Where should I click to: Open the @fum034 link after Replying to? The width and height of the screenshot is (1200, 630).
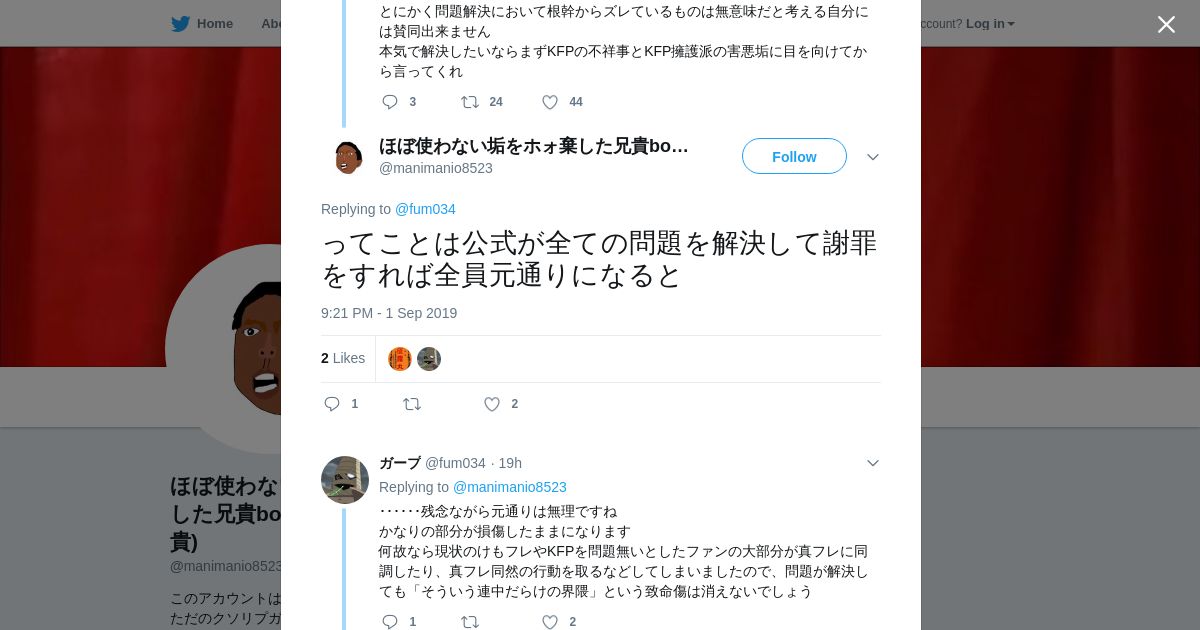coord(425,209)
